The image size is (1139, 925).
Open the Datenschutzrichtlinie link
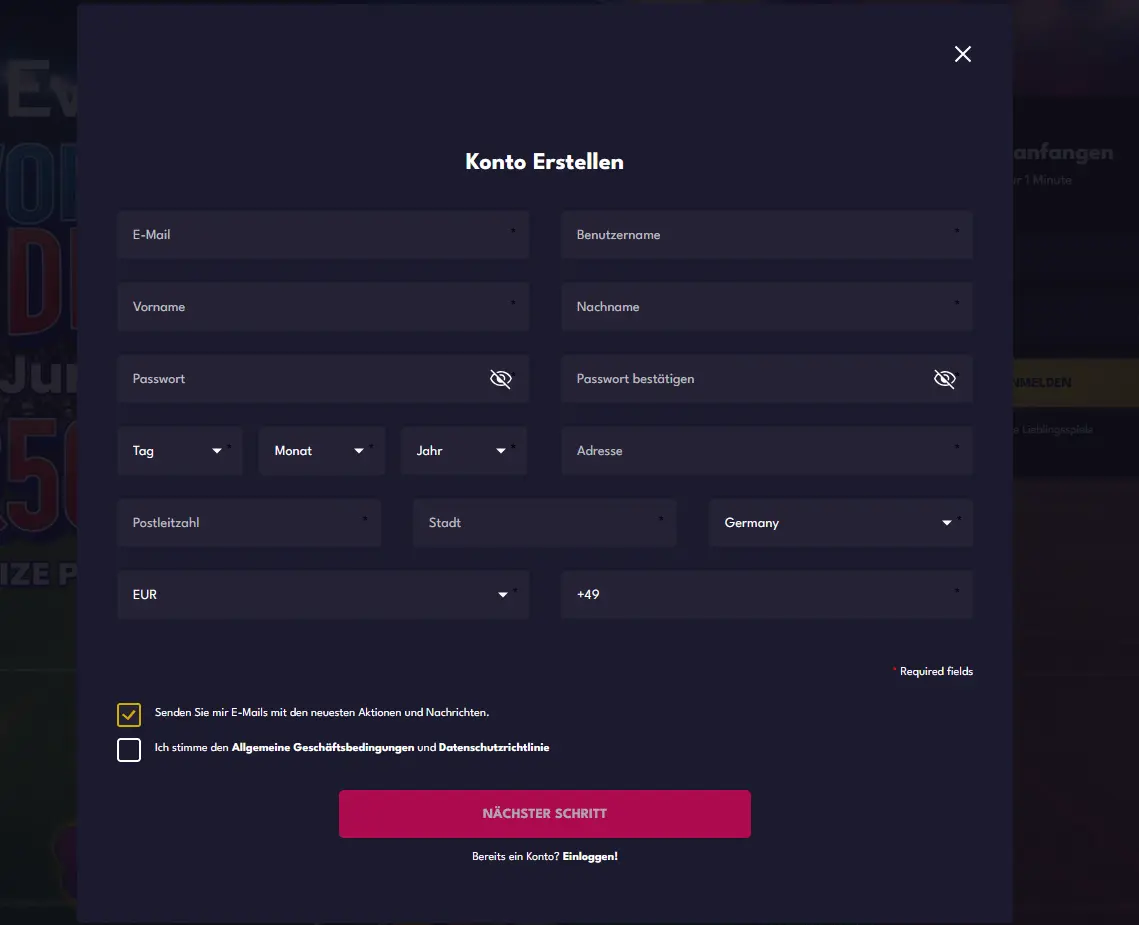click(494, 748)
